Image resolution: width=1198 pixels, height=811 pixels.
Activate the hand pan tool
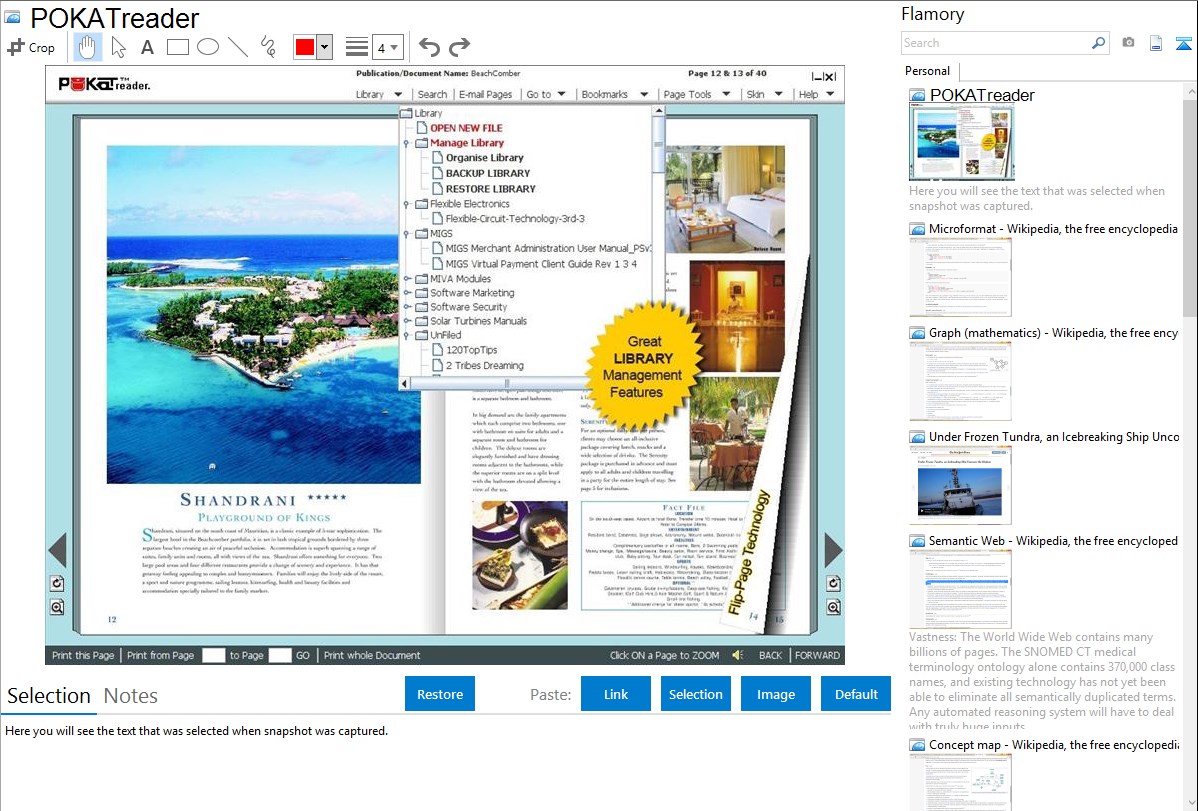coord(87,47)
